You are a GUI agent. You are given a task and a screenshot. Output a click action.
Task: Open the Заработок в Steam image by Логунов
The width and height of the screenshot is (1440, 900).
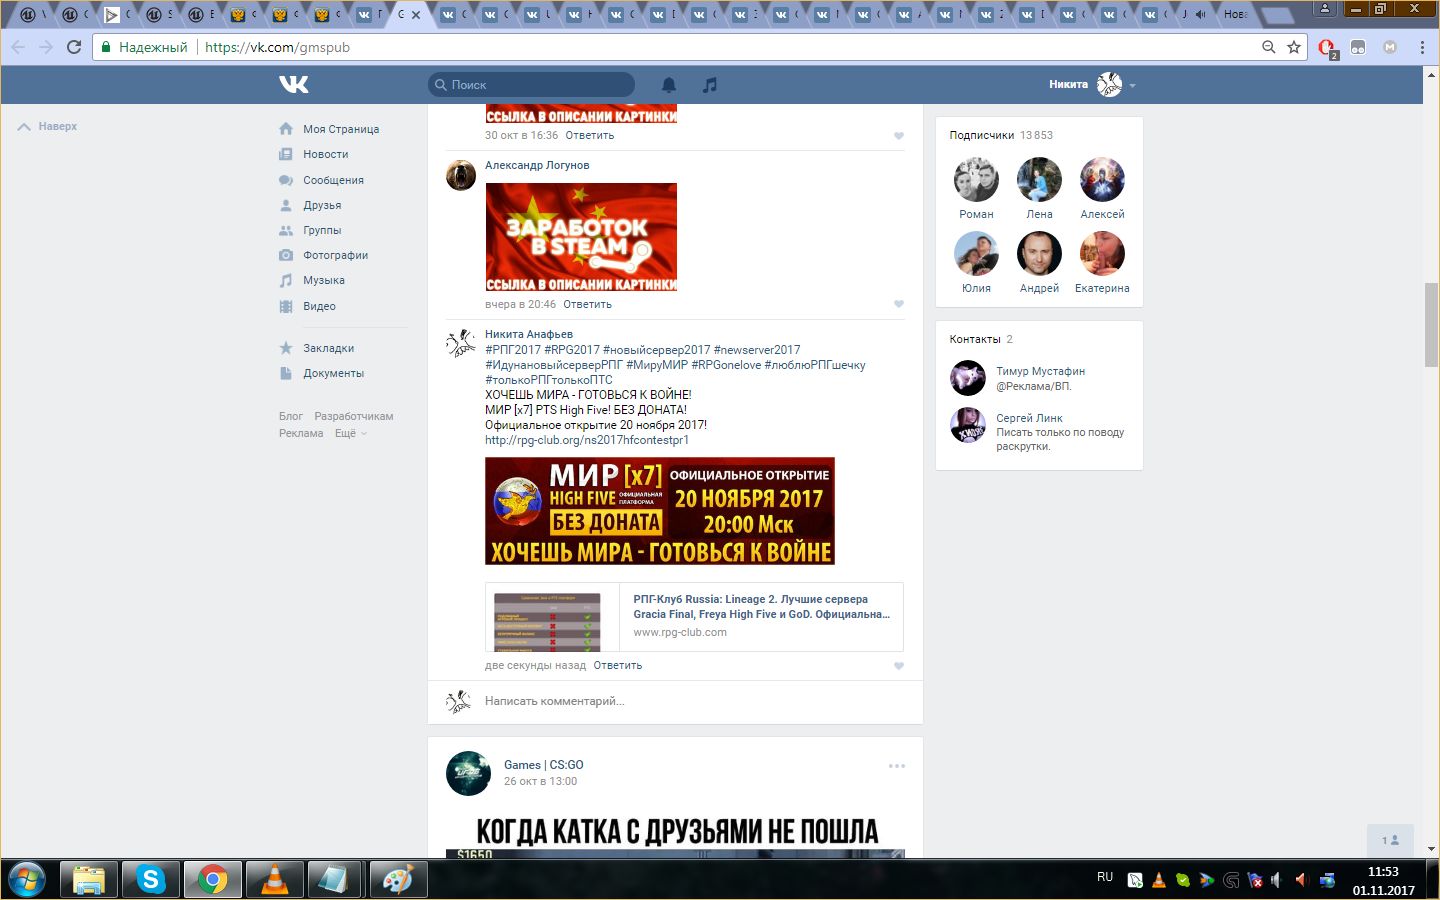(x=581, y=237)
